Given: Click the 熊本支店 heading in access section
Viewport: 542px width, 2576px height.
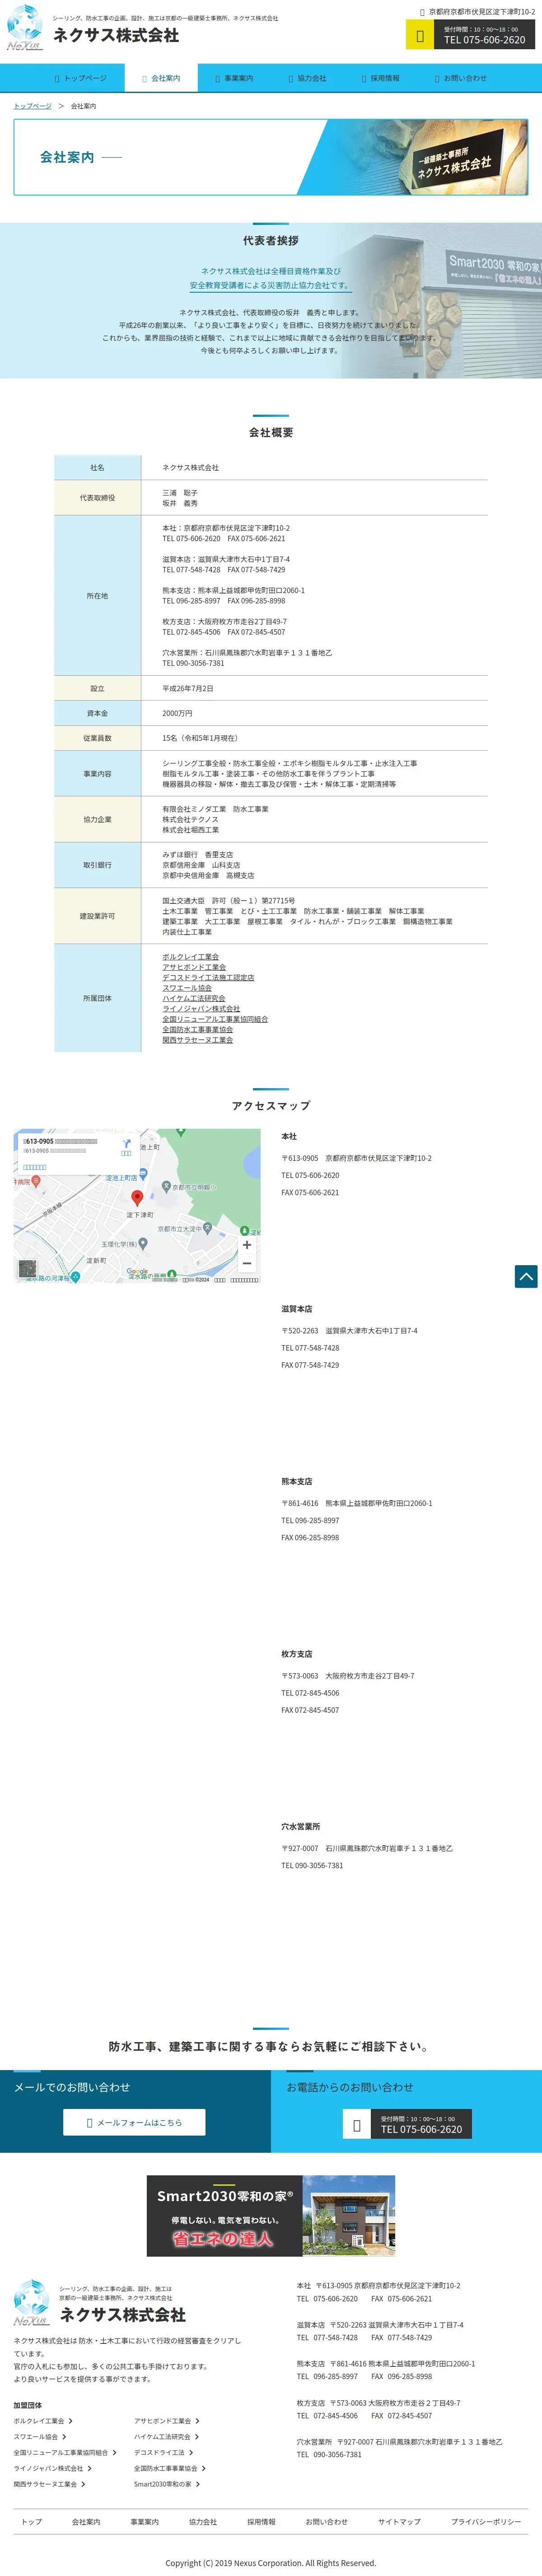Looking at the screenshot, I should click(297, 1481).
